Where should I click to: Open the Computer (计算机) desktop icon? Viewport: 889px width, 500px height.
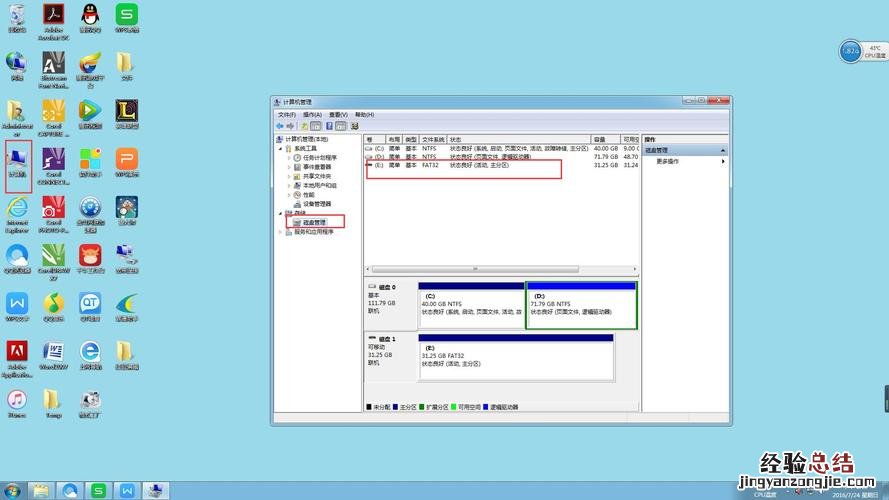[x=17, y=160]
